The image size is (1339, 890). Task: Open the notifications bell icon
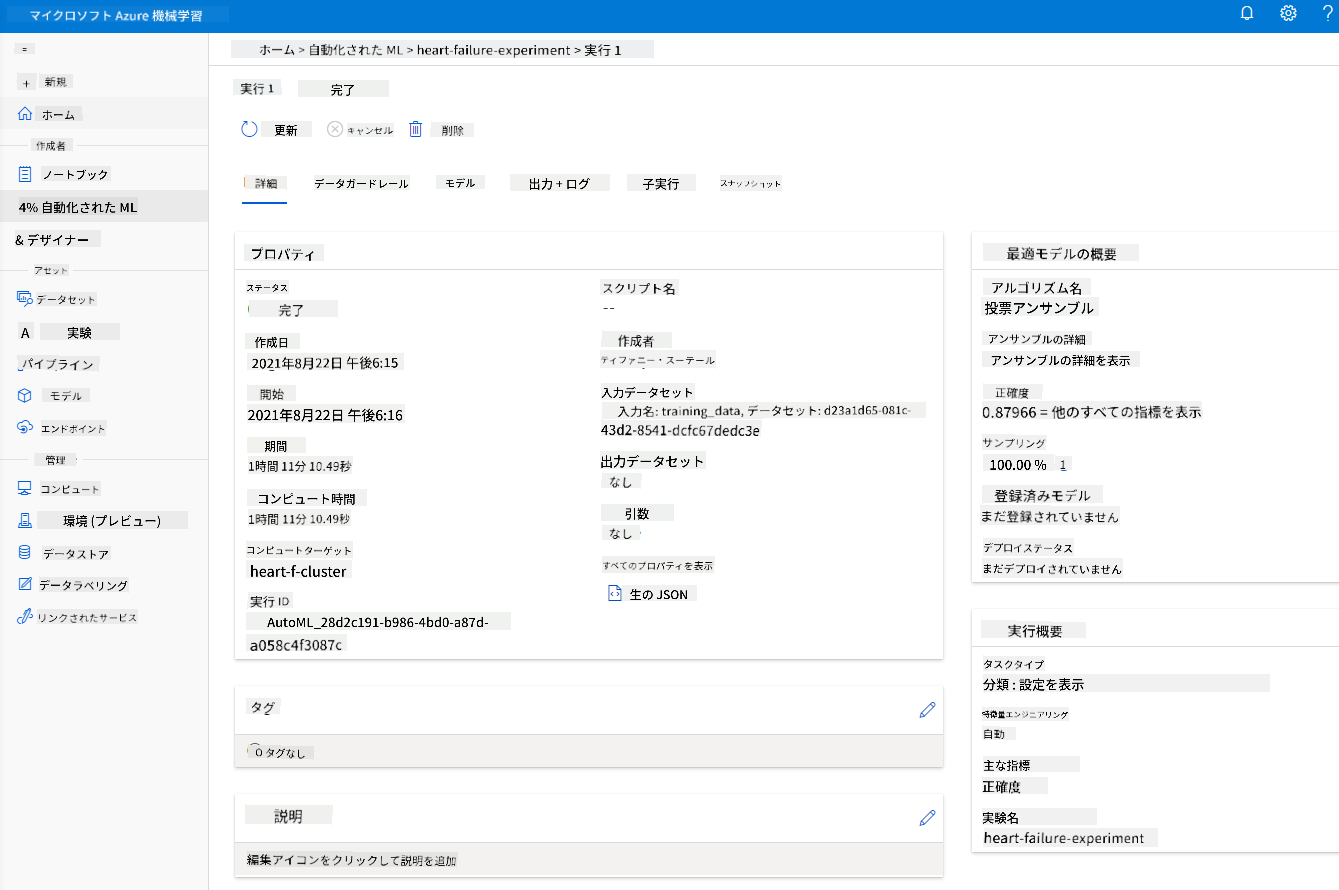pyautogui.click(x=1246, y=14)
